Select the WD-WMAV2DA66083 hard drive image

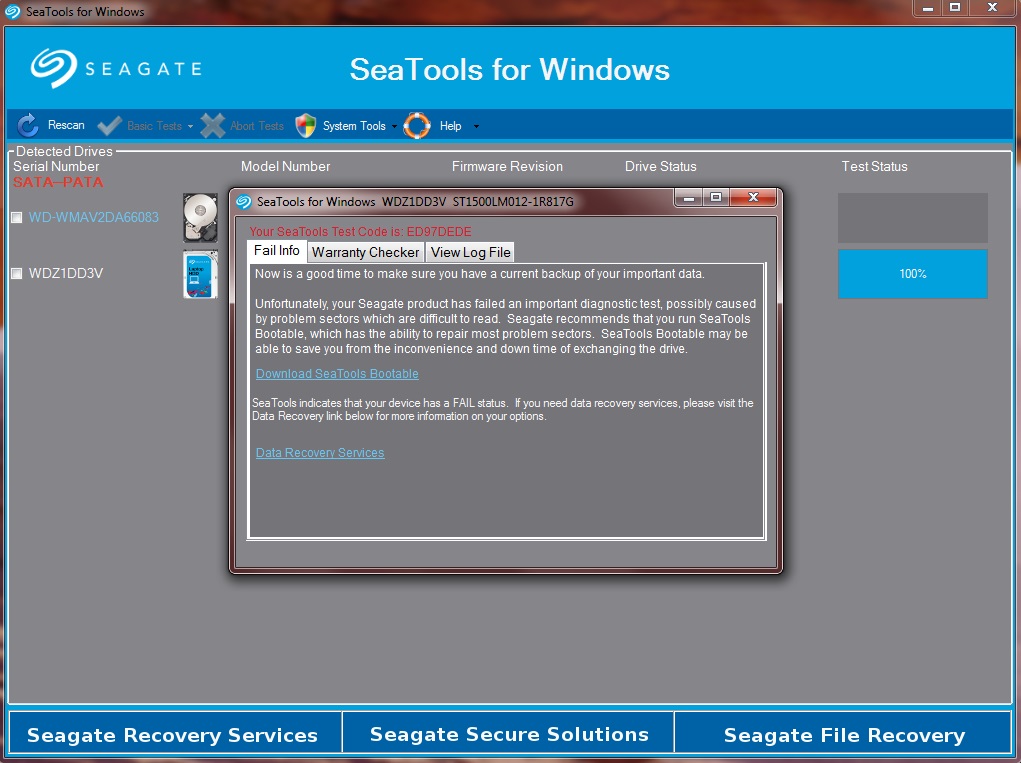200,217
